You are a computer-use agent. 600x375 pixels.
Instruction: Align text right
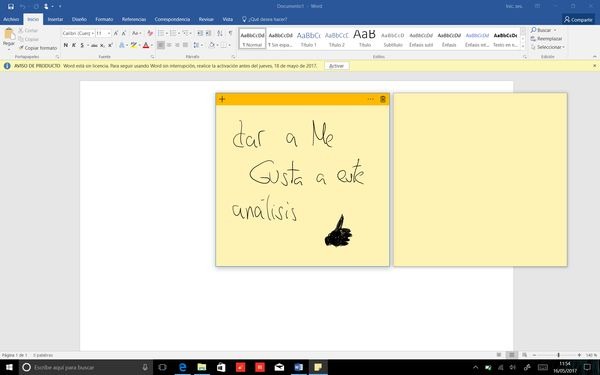pos(177,45)
